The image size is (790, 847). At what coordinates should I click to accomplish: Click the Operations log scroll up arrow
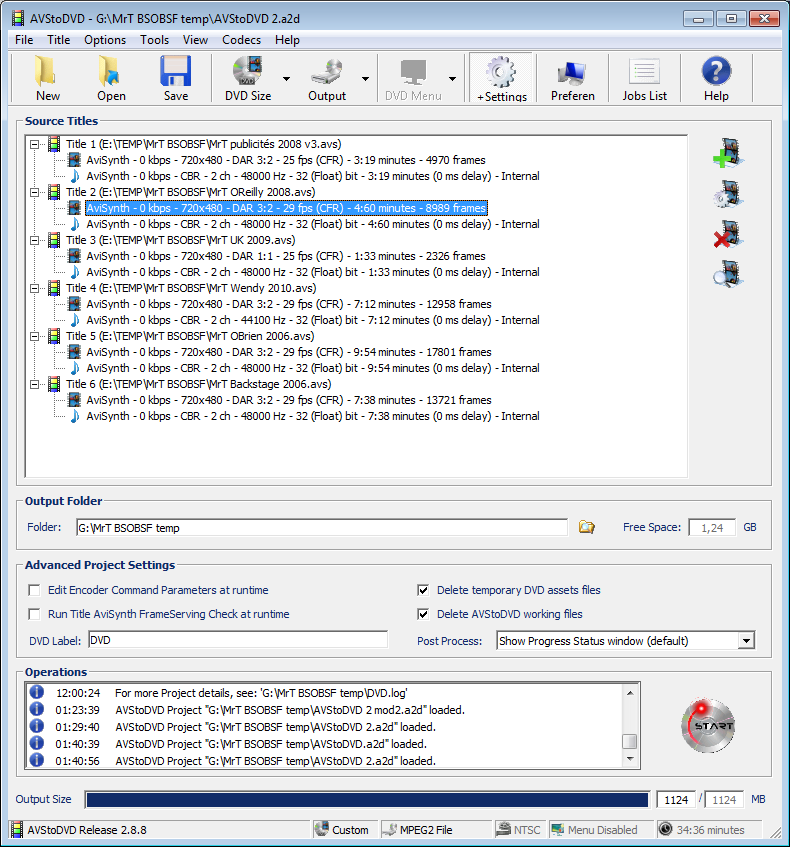coord(630,693)
